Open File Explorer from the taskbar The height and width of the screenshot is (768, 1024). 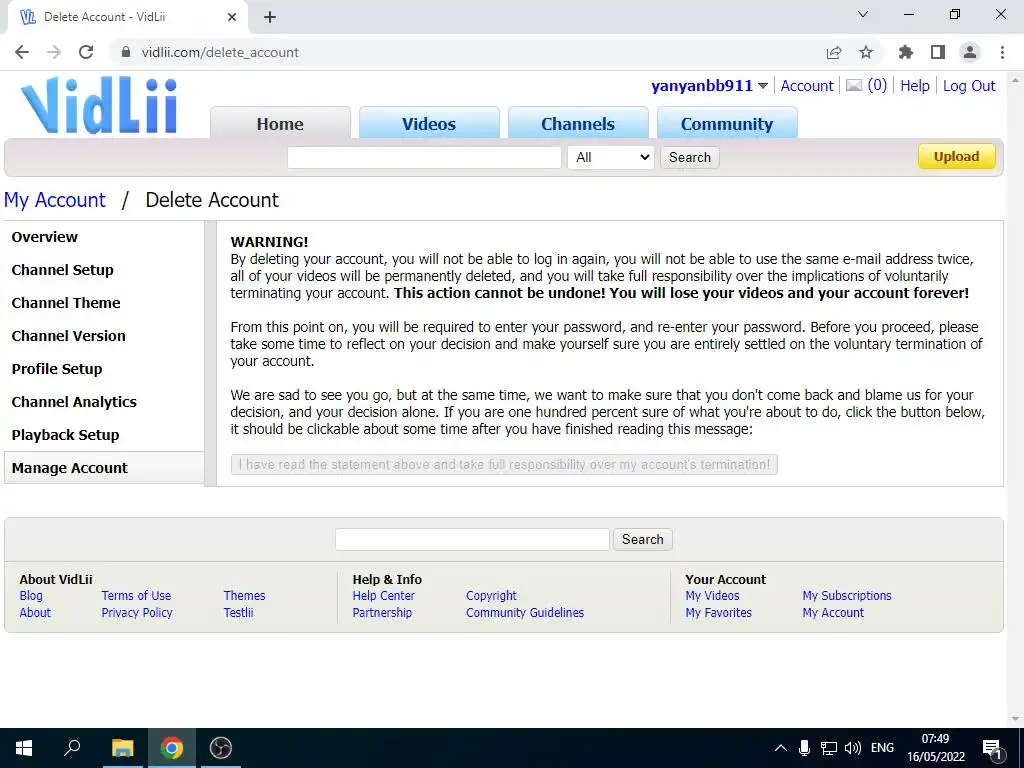[122, 748]
